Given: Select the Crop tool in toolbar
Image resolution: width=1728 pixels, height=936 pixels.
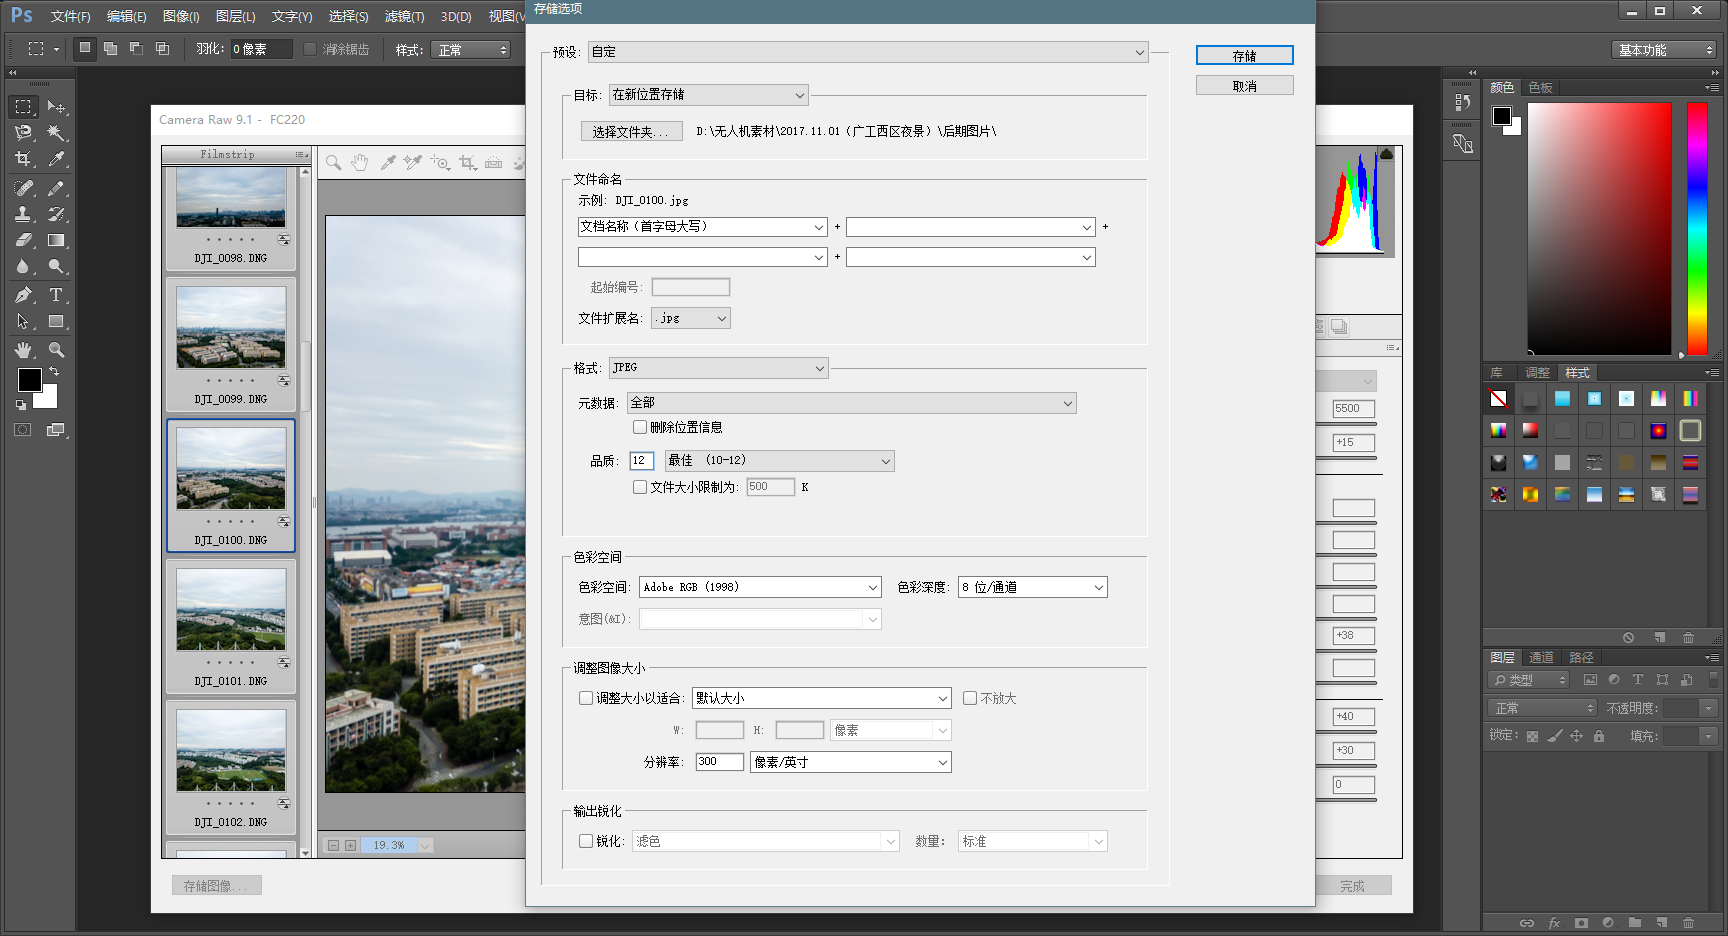Looking at the screenshot, I should [23, 159].
